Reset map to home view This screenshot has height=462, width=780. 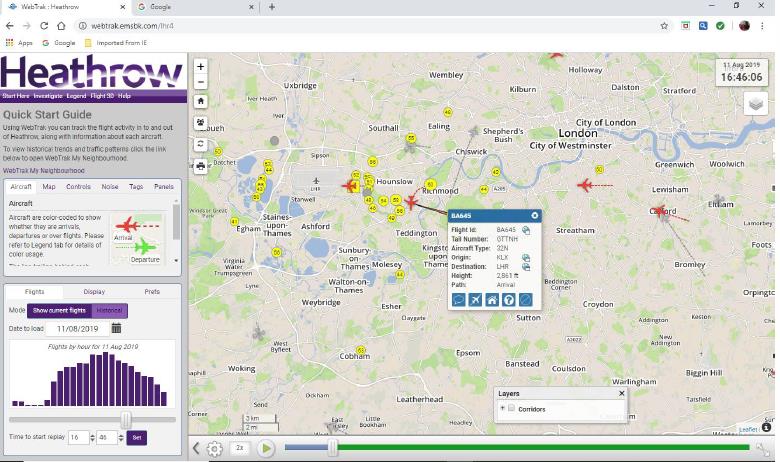click(200, 101)
